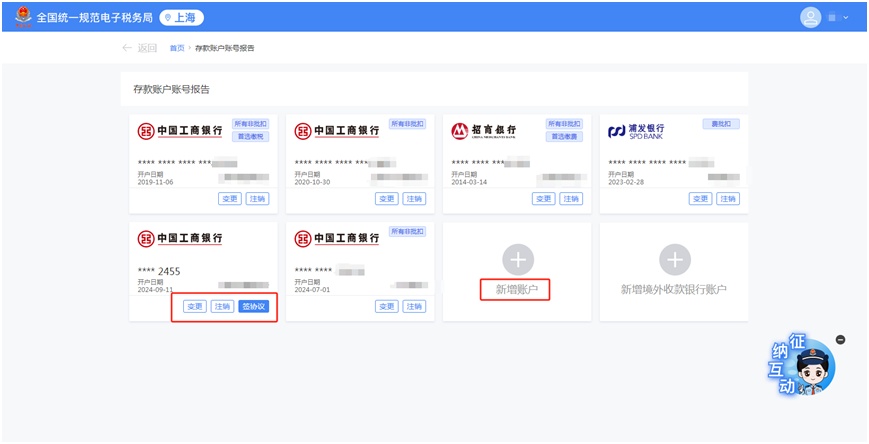This screenshot has height=444, width=869.
Task: Click 所有非批扣 tag on the 2024-07-01 card
Action: (407, 232)
